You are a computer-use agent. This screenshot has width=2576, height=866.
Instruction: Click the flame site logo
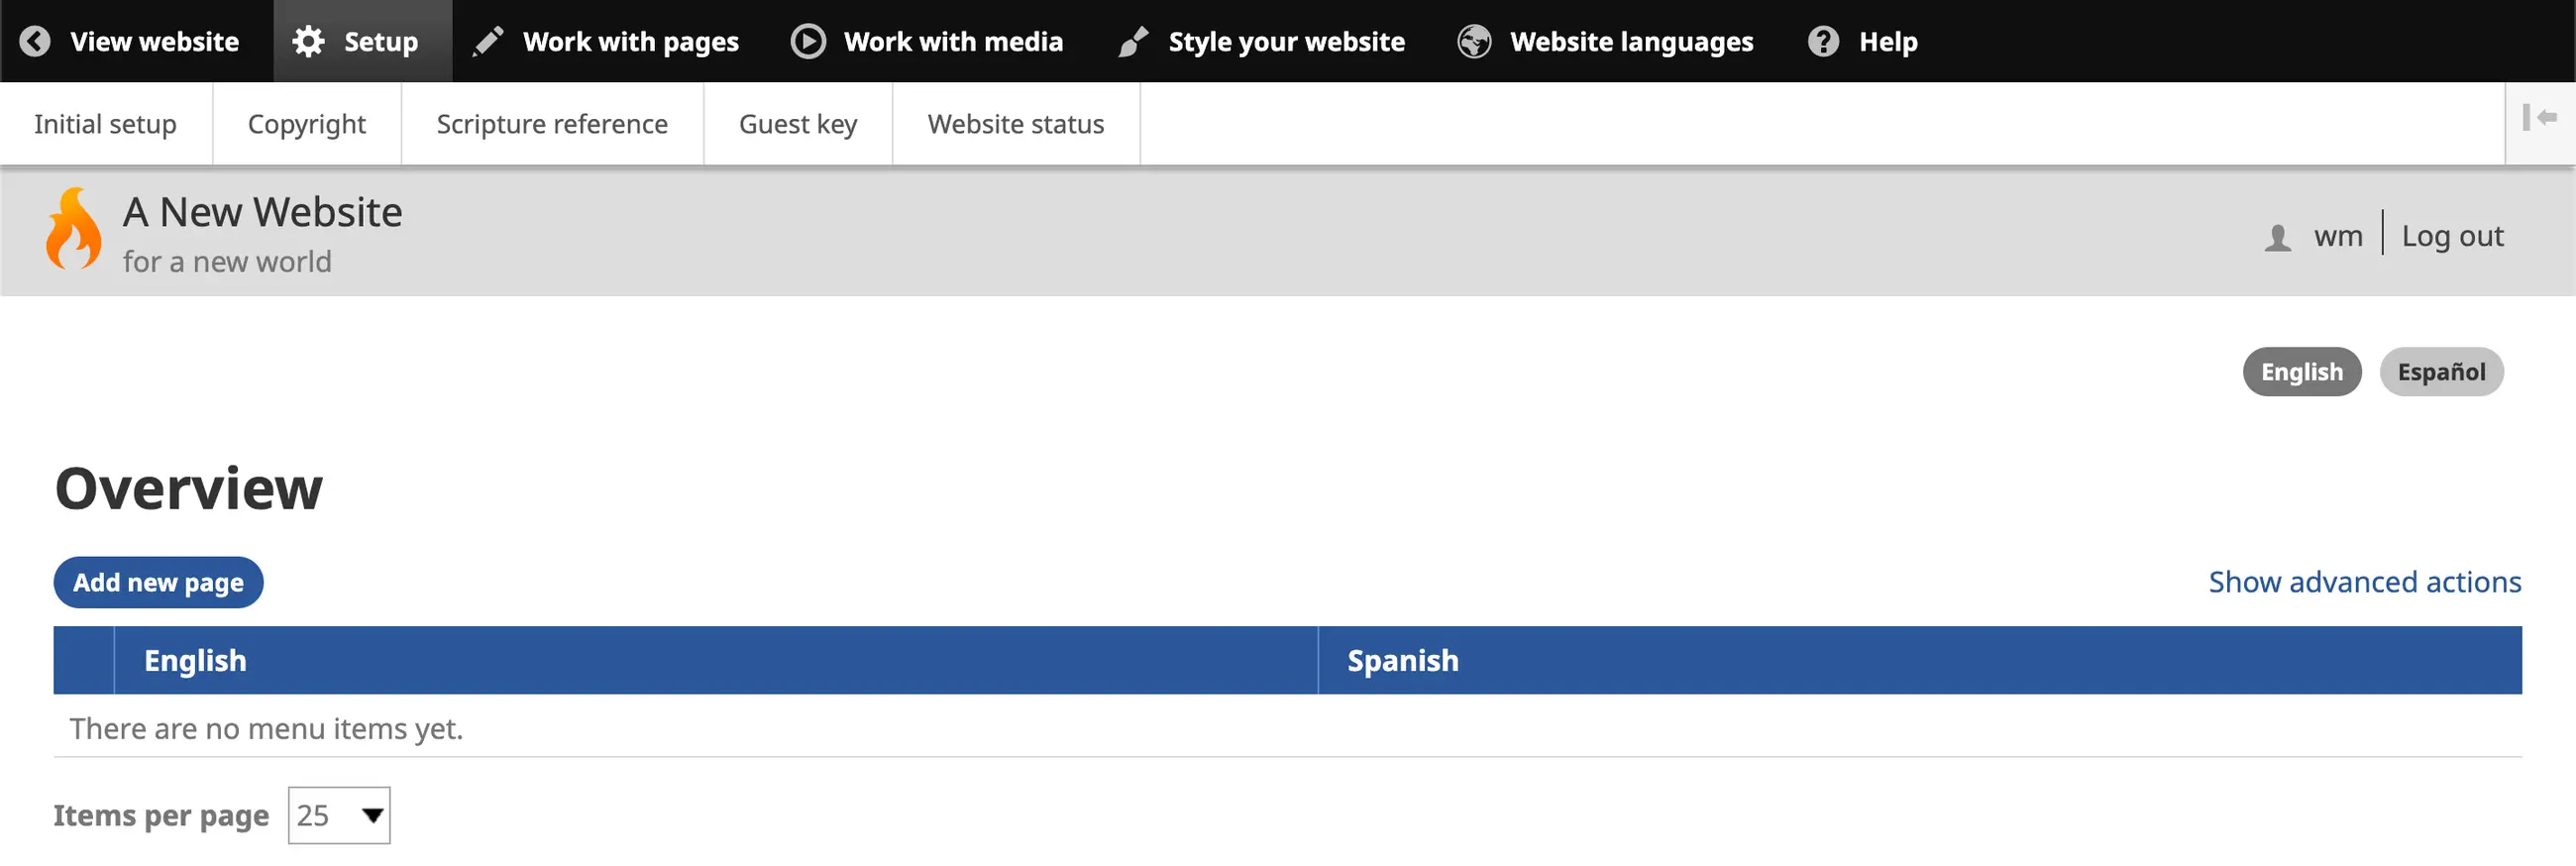coord(74,229)
